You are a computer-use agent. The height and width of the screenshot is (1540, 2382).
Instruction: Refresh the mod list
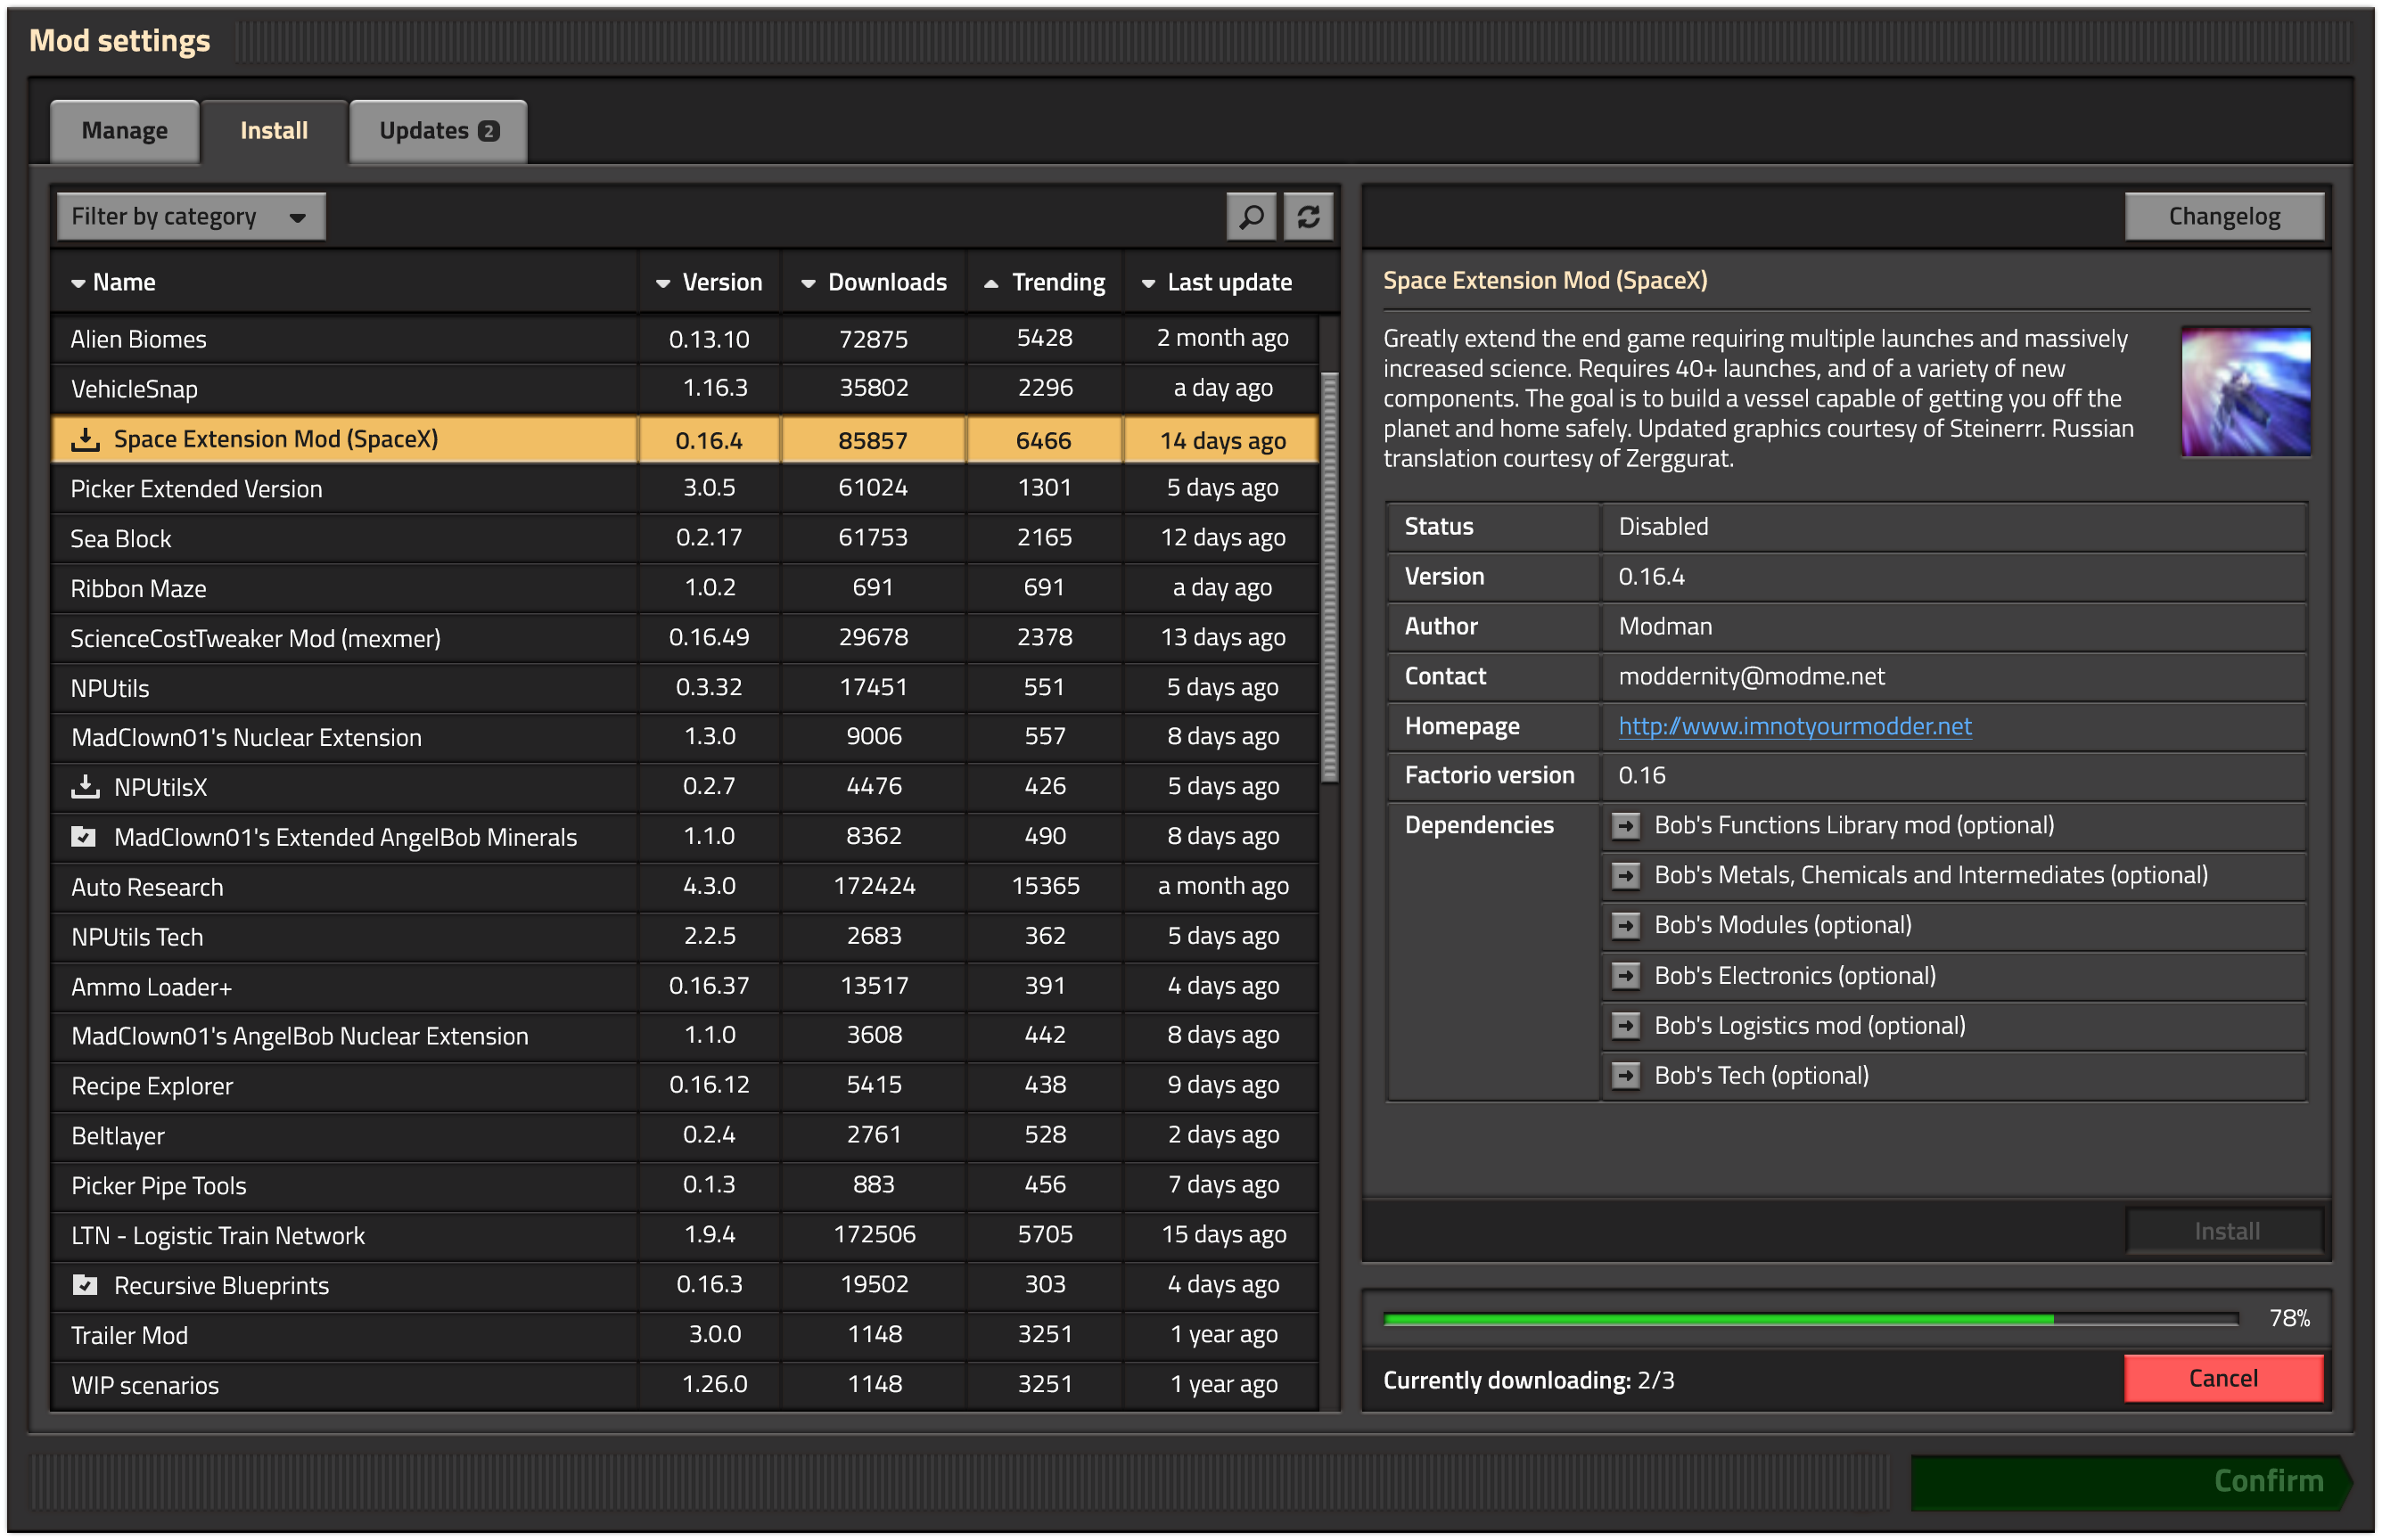(x=1308, y=215)
